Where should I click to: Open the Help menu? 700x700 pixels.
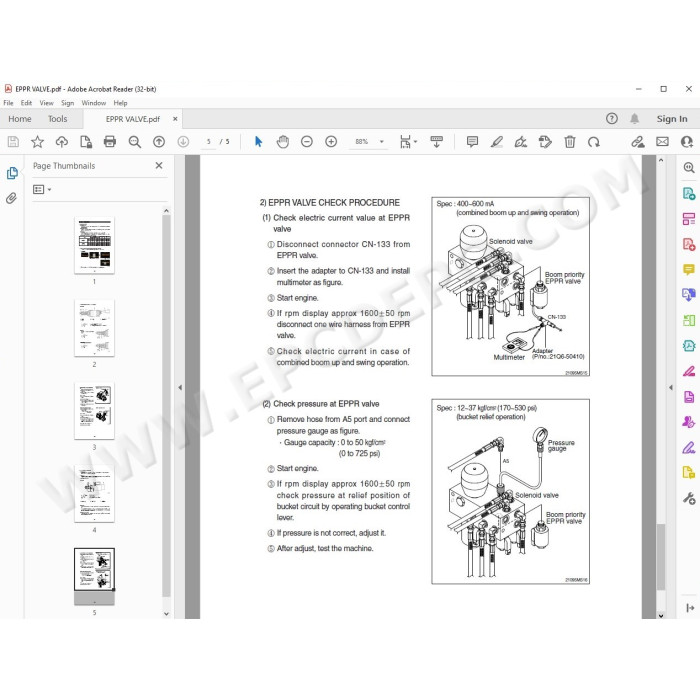point(120,103)
